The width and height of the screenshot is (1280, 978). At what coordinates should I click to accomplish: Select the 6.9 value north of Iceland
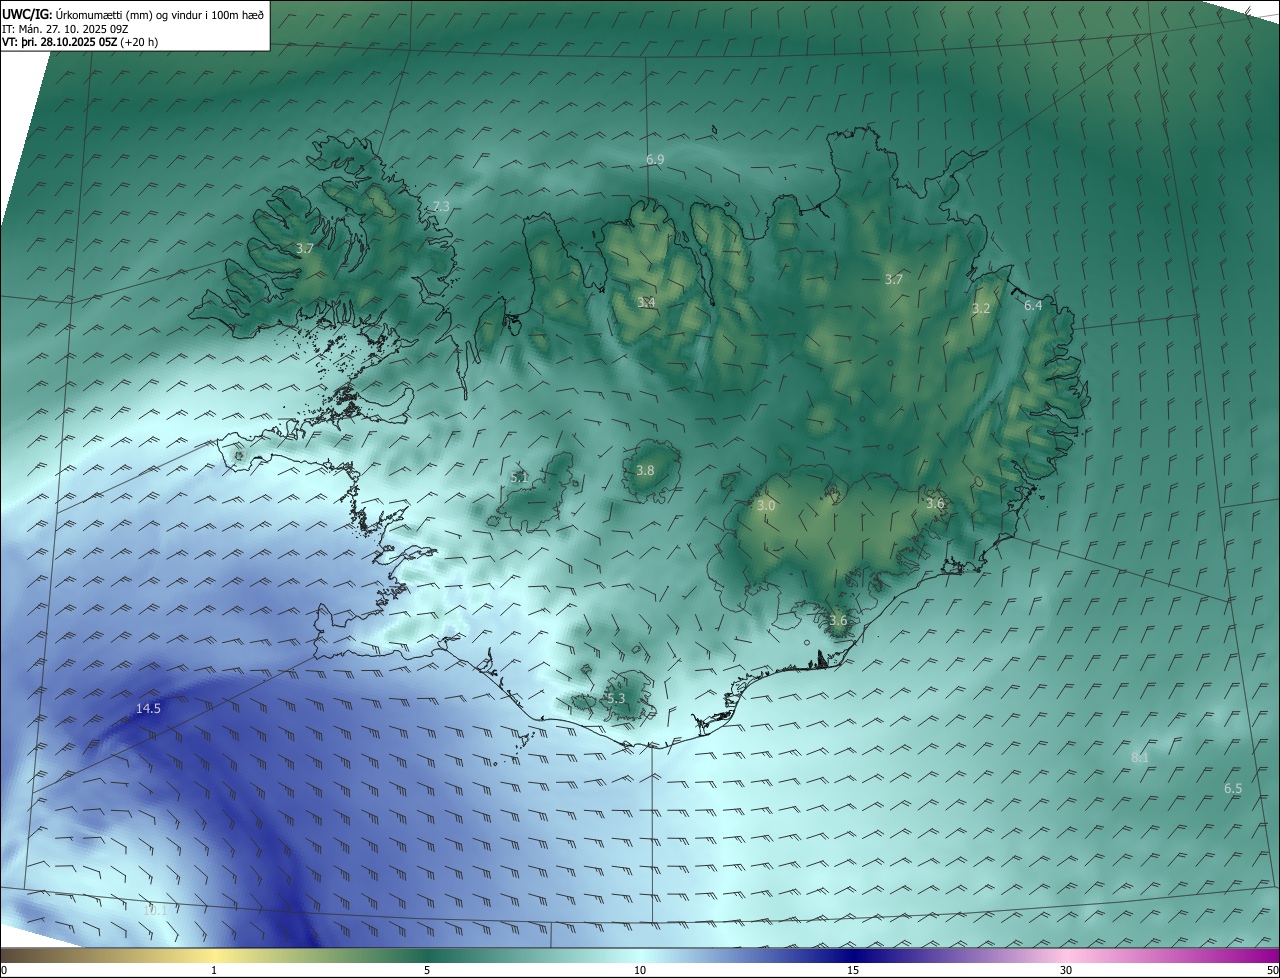[x=655, y=160]
